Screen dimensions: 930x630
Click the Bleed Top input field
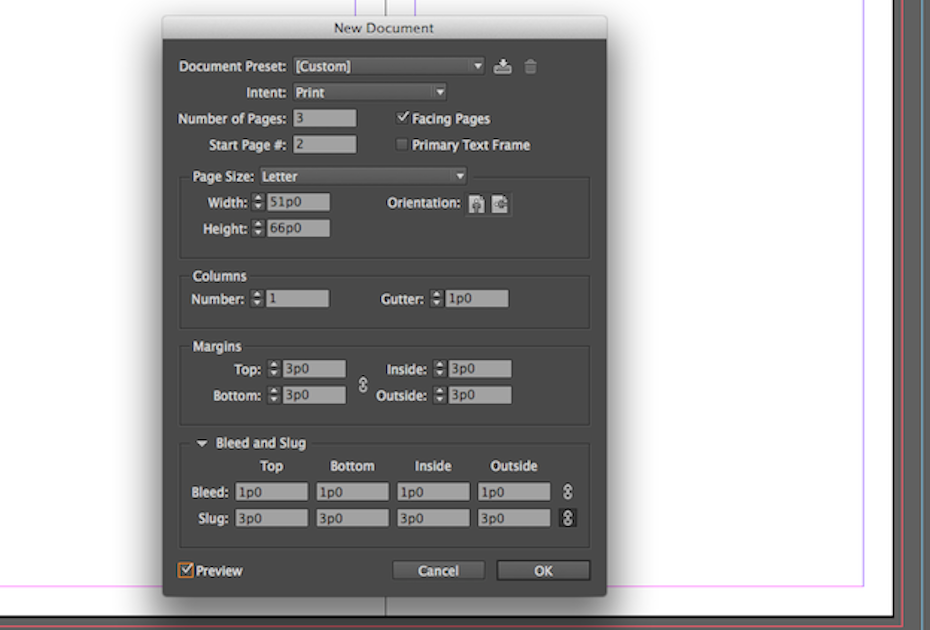(x=272, y=492)
